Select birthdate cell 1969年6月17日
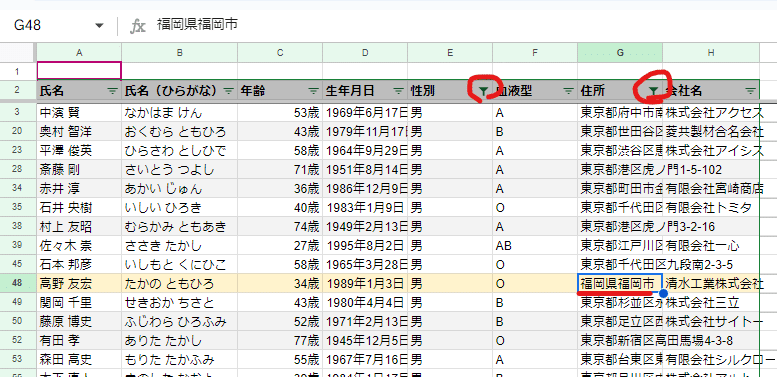The height and width of the screenshot is (377, 777). [365, 112]
